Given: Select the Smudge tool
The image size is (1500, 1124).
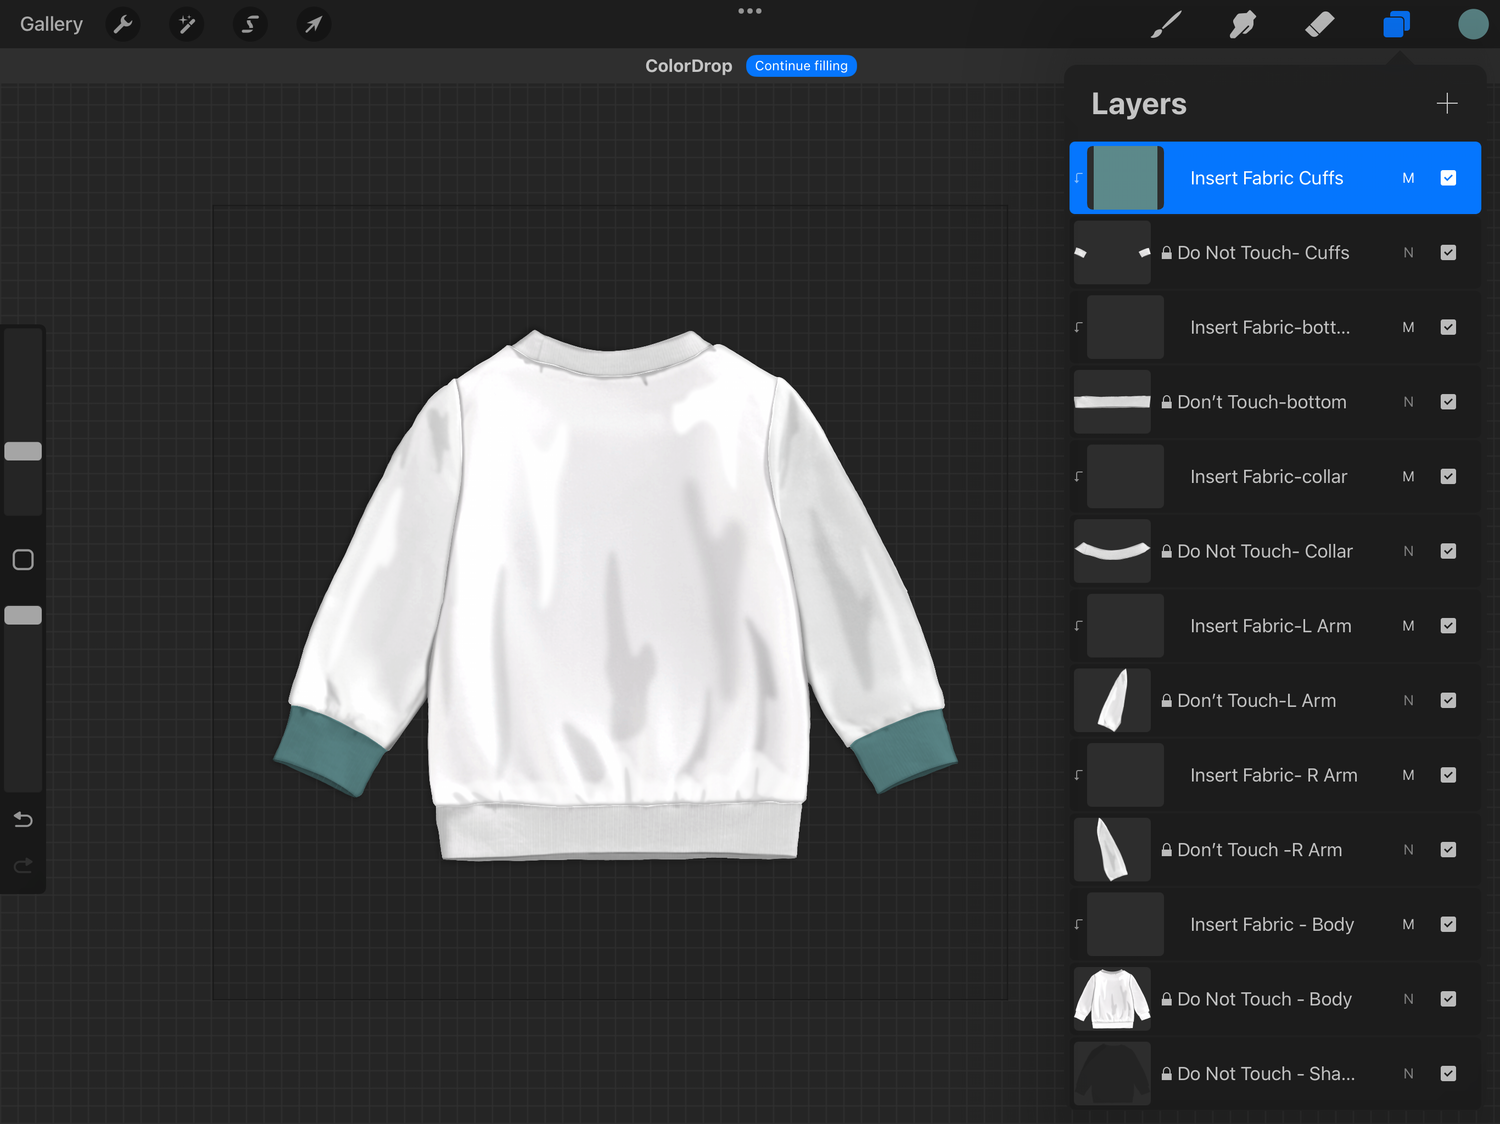Looking at the screenshot, I should click(1243, 24).
